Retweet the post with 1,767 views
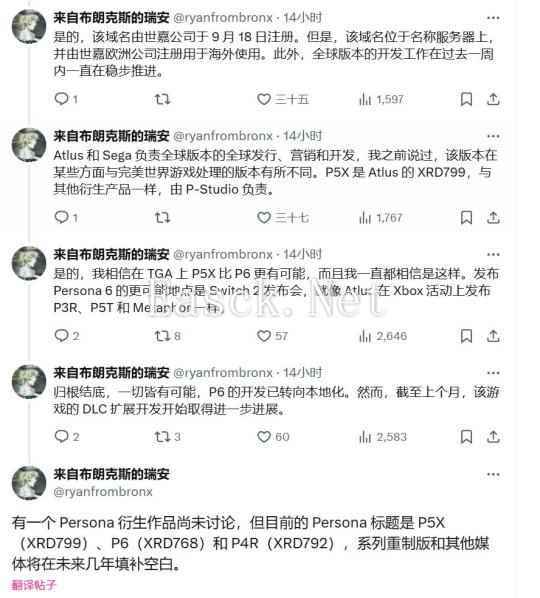This screenshot has width=540, height=598. tap(162, 218)
